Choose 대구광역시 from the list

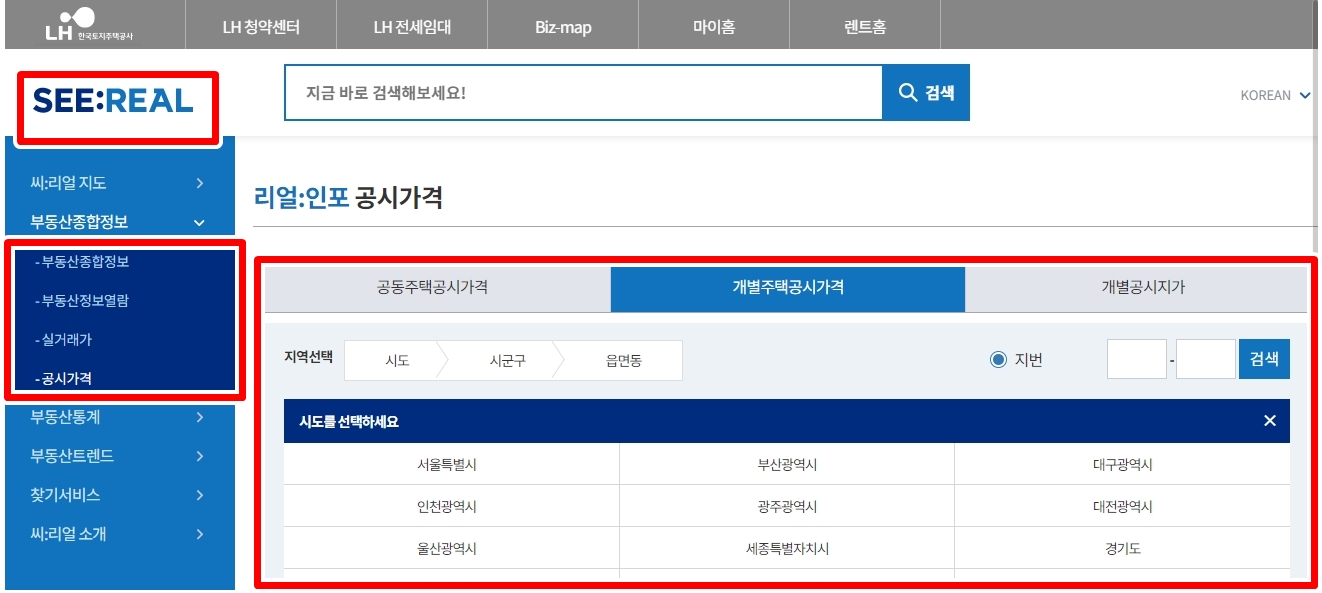(1122, 465)
